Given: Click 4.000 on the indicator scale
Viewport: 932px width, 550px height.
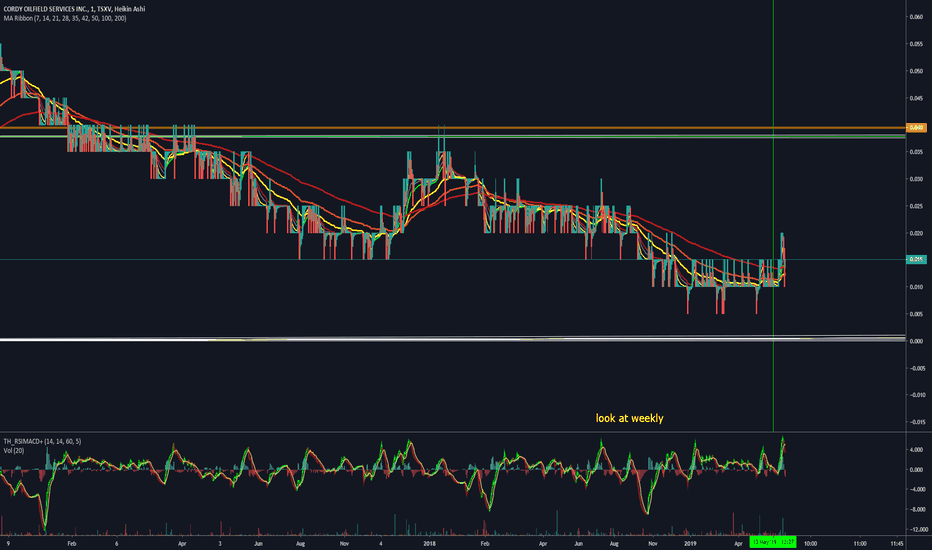Looking at the screenshot, I should click(x=916, y=450).
